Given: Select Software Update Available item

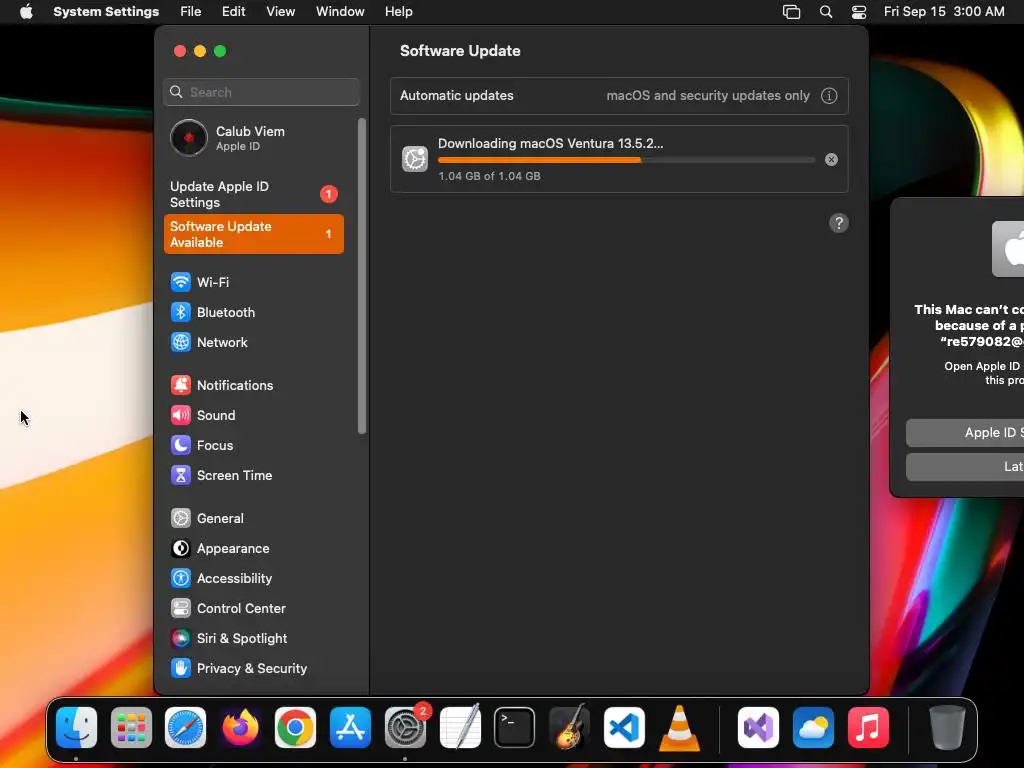Looking at the screenshot, I should click(x=255, y=234).
